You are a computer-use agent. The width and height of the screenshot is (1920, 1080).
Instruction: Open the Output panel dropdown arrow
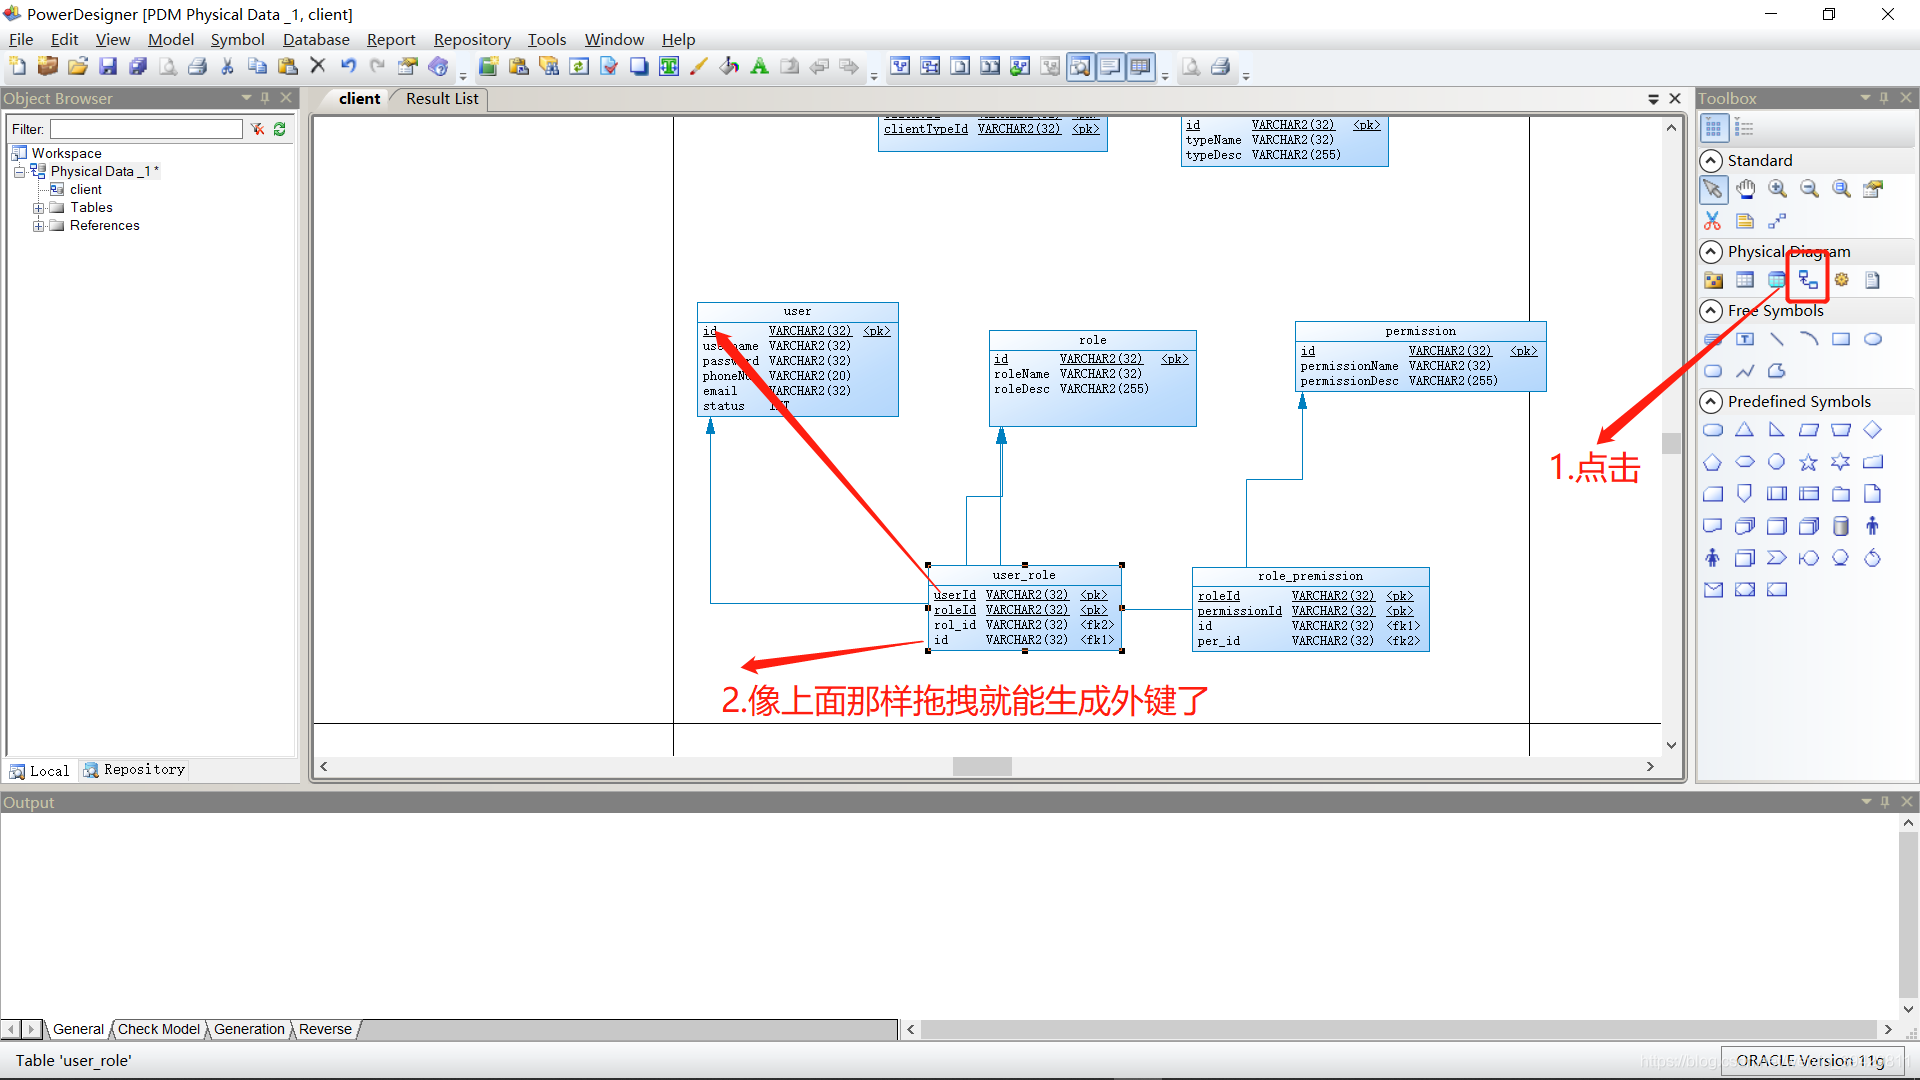point(1866,802)
